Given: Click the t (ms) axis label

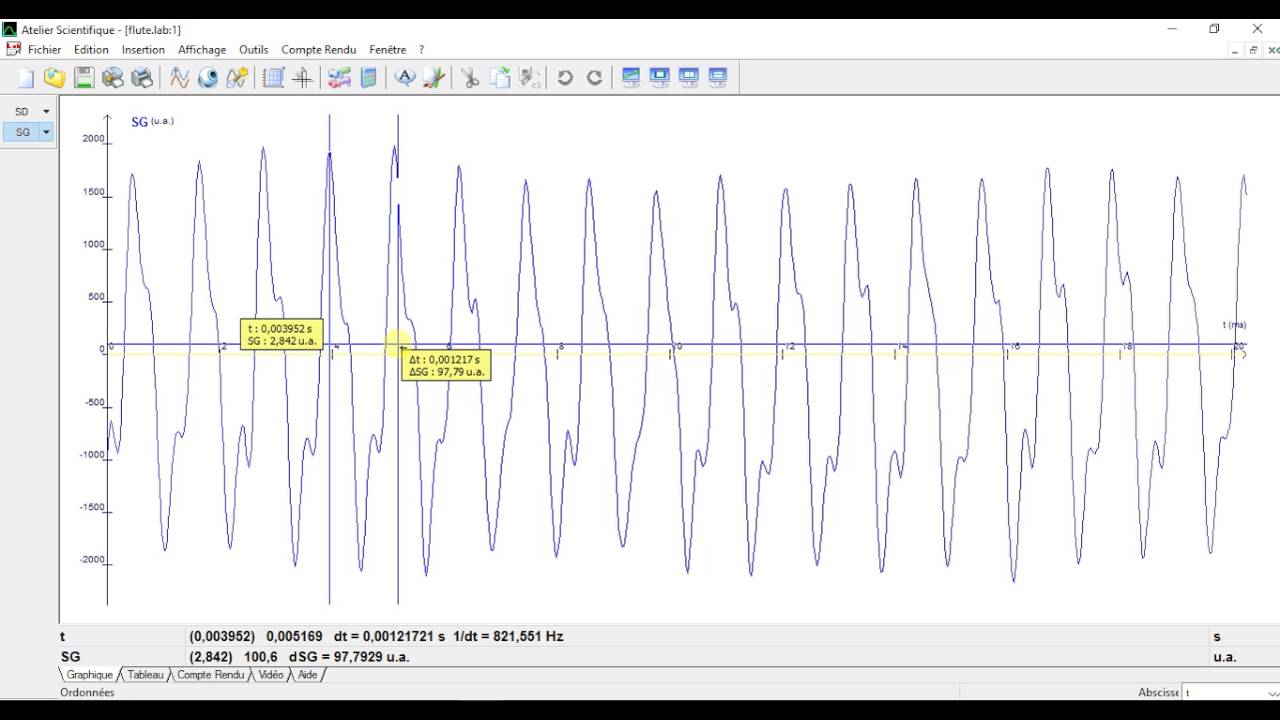Looking at the screenshot, I should click(1235, 325).
